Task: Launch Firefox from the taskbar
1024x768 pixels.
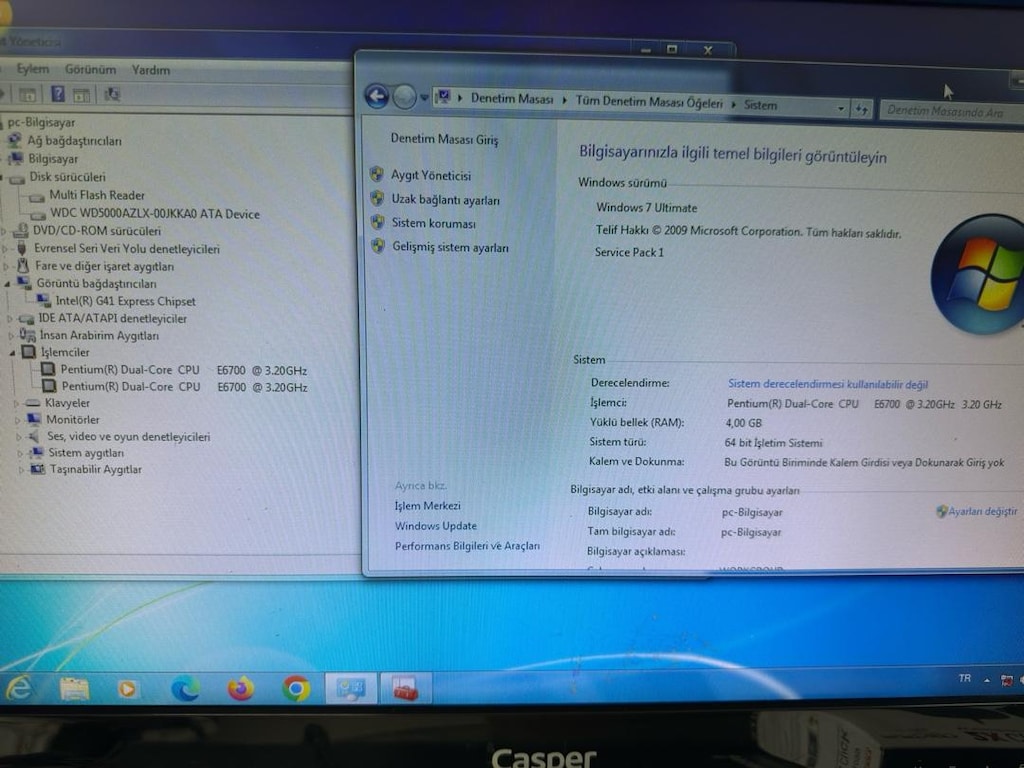Action: point(241,689)
